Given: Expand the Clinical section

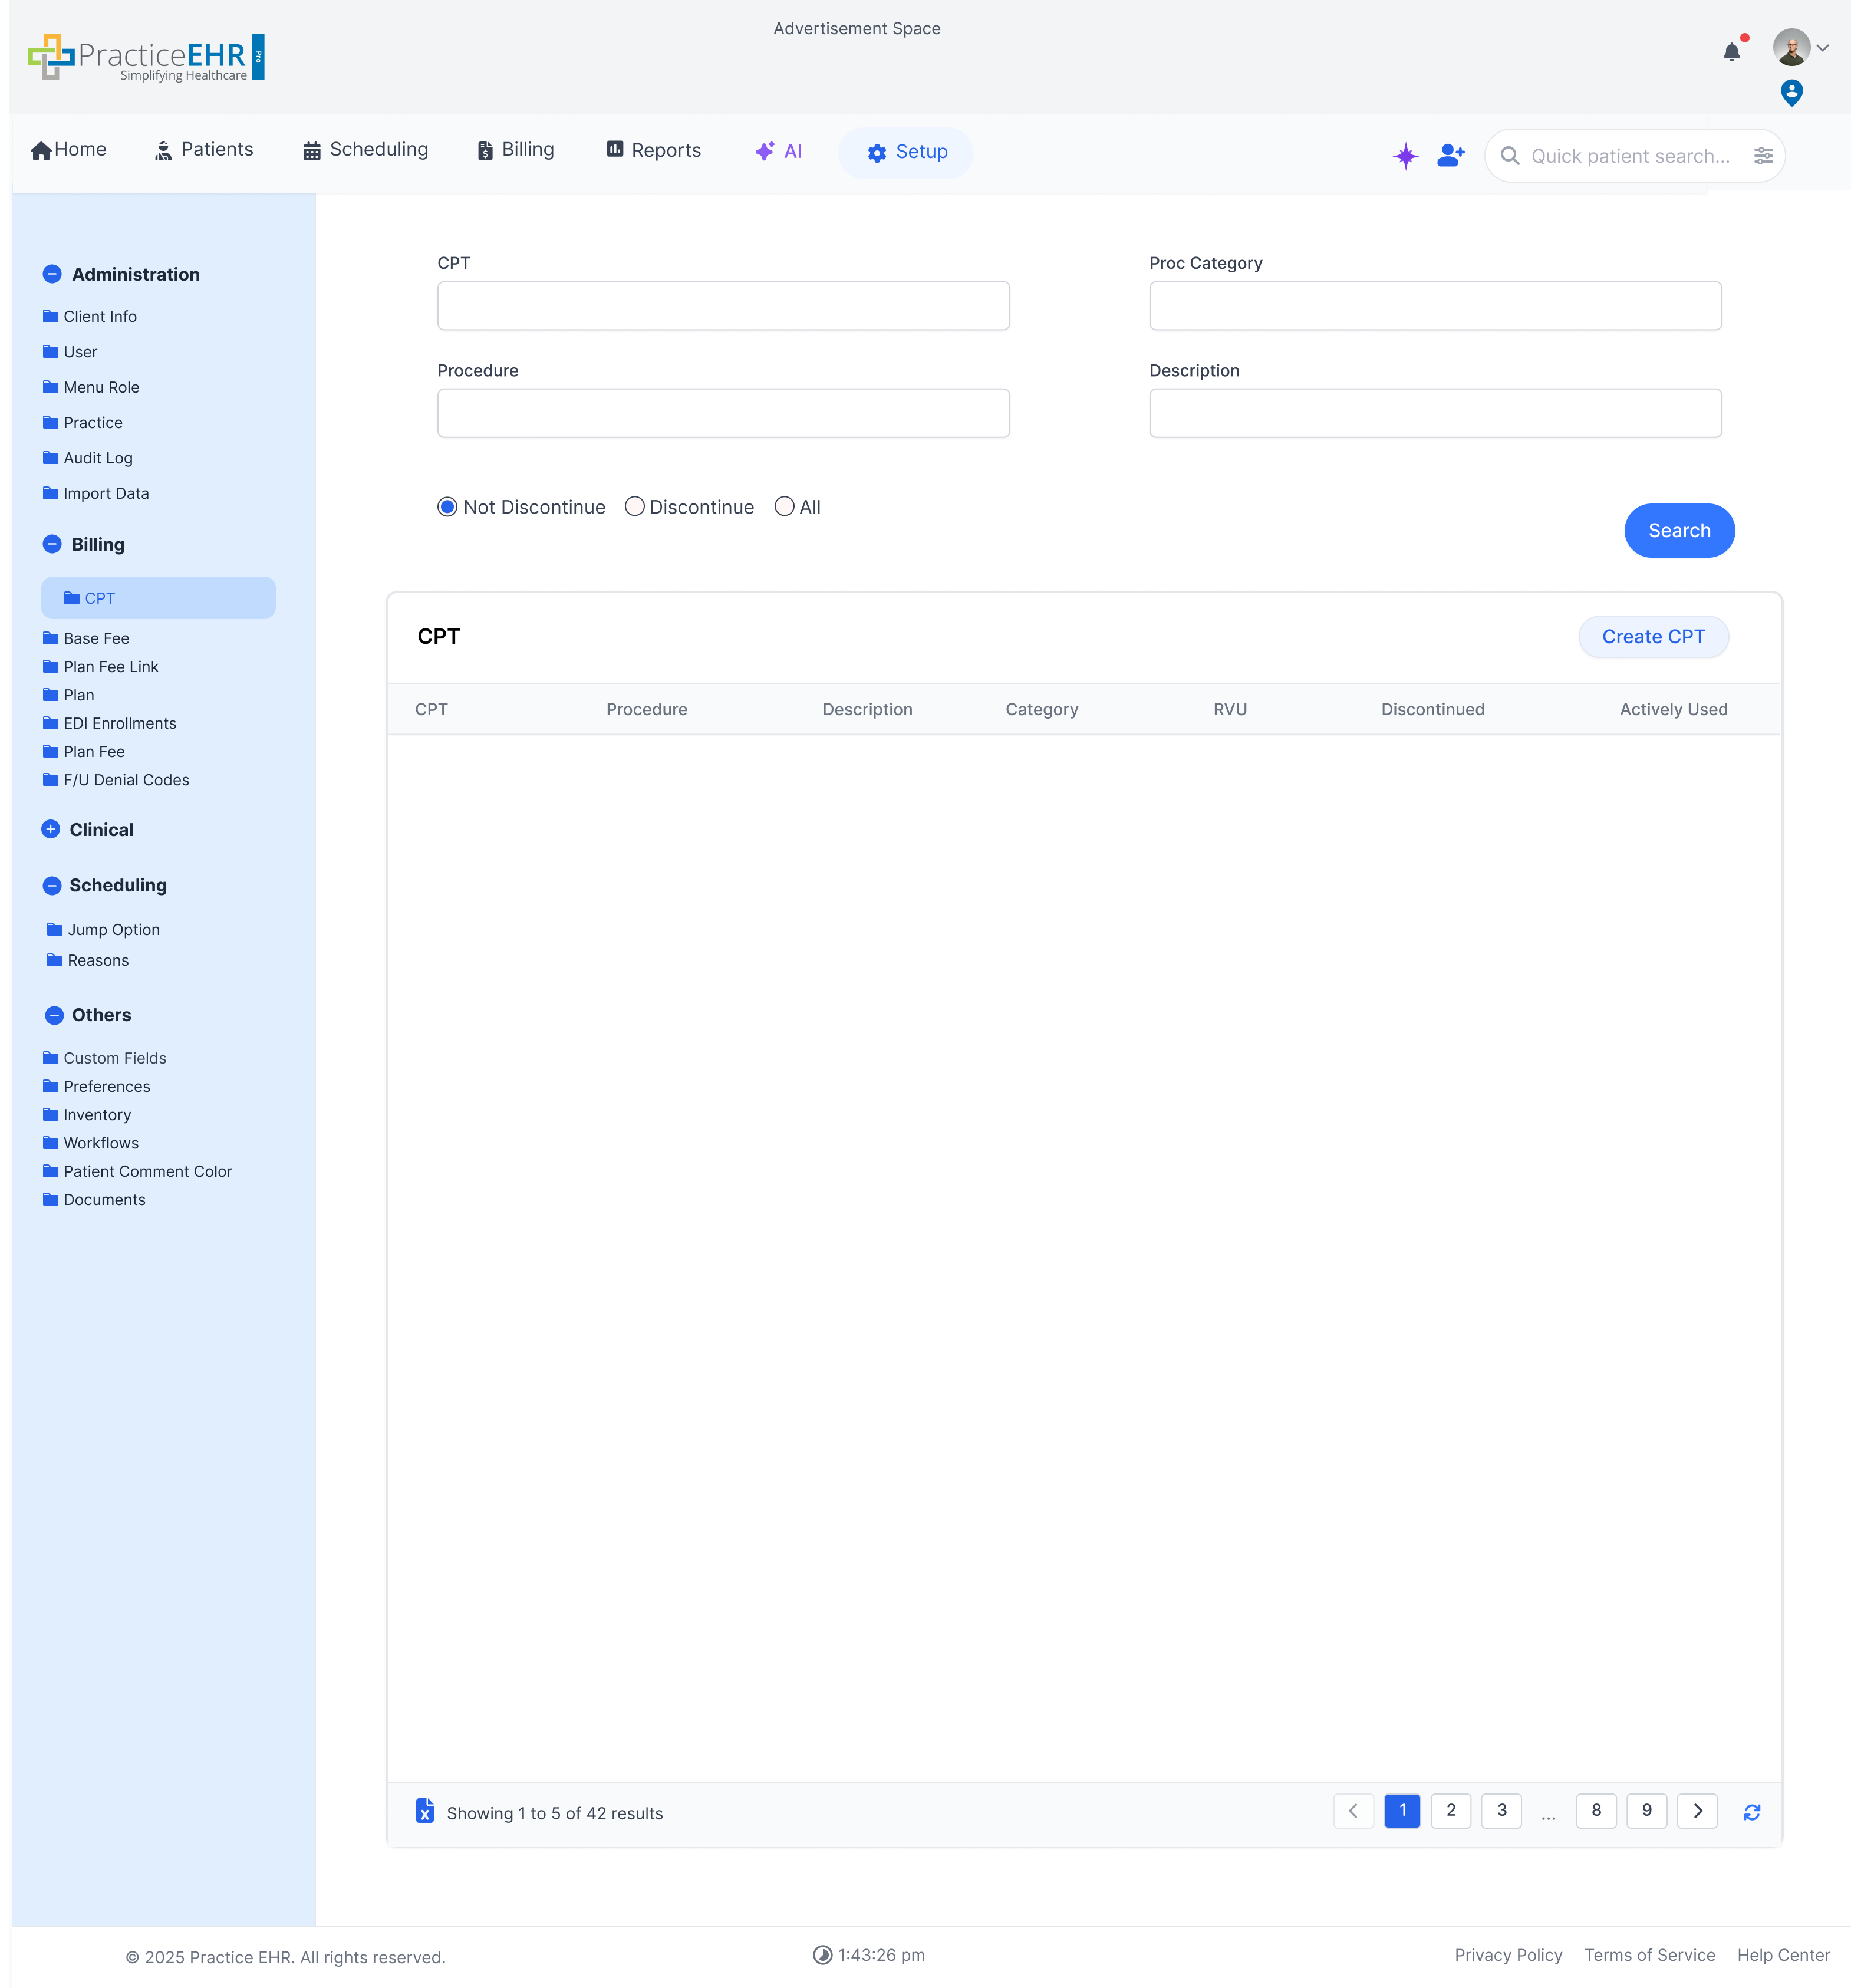Looking at the screenshot, I should tap(51, 829).
